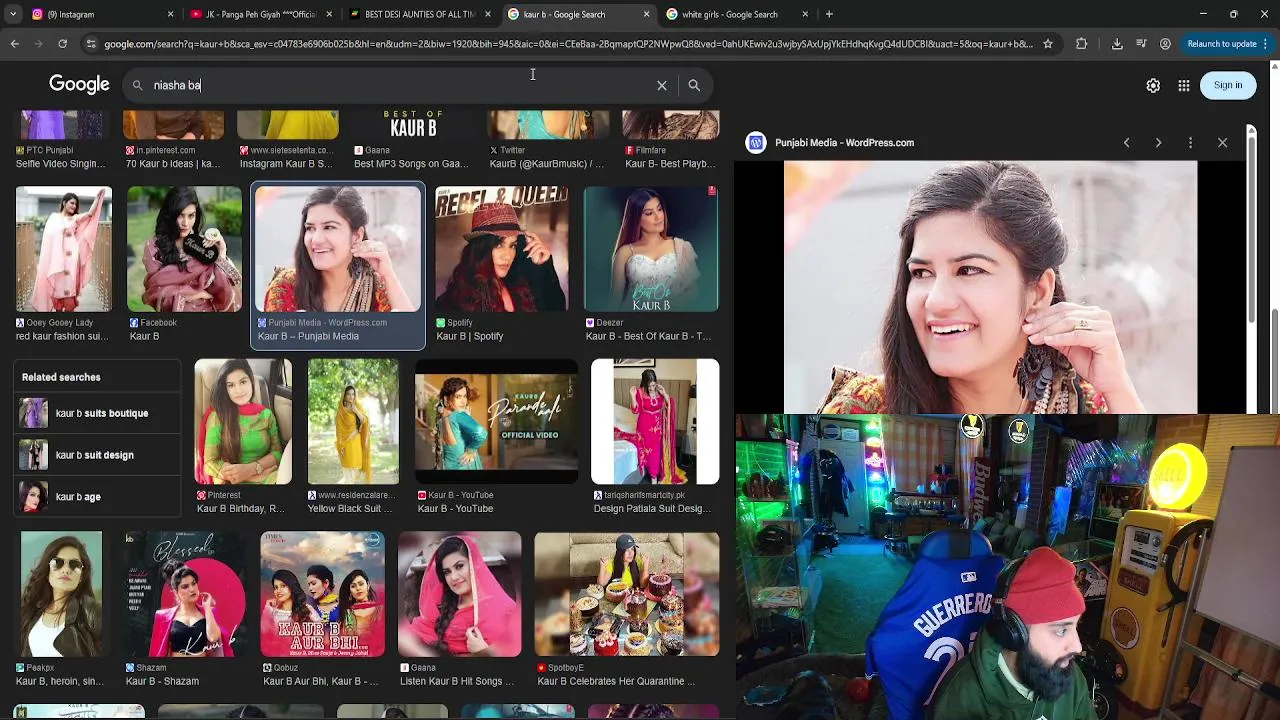1280x720 pixels.
Task: Open Kaur B - Shazam image result
Action: point(185,594)
